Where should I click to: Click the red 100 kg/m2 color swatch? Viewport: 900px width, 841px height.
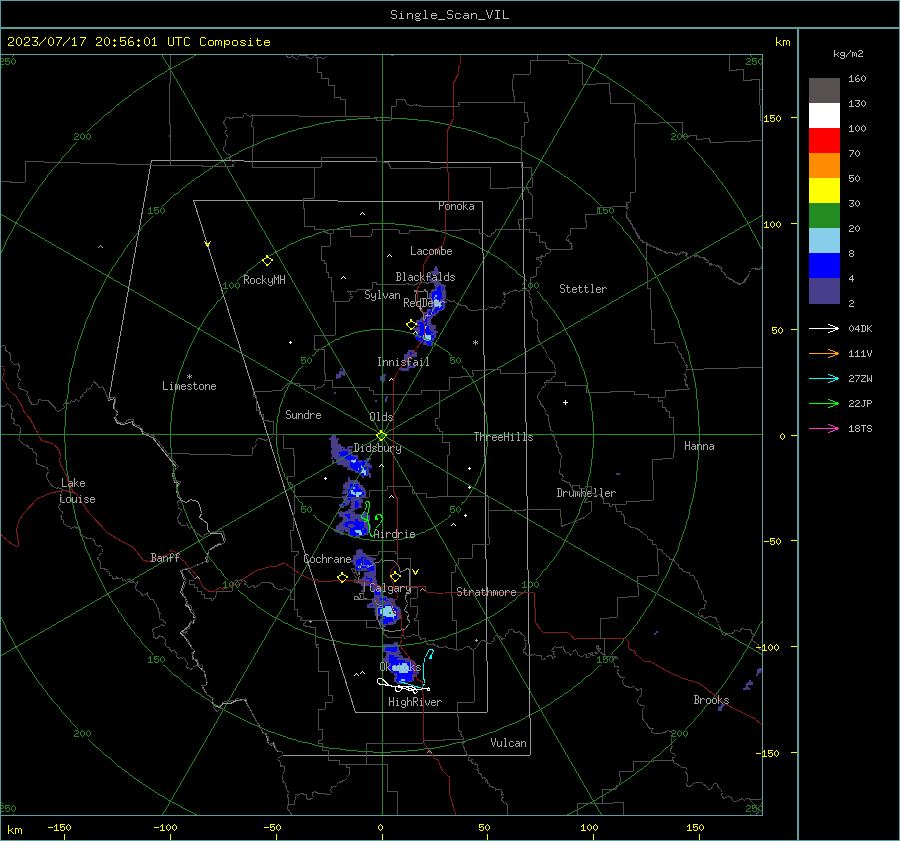(824, 141)
